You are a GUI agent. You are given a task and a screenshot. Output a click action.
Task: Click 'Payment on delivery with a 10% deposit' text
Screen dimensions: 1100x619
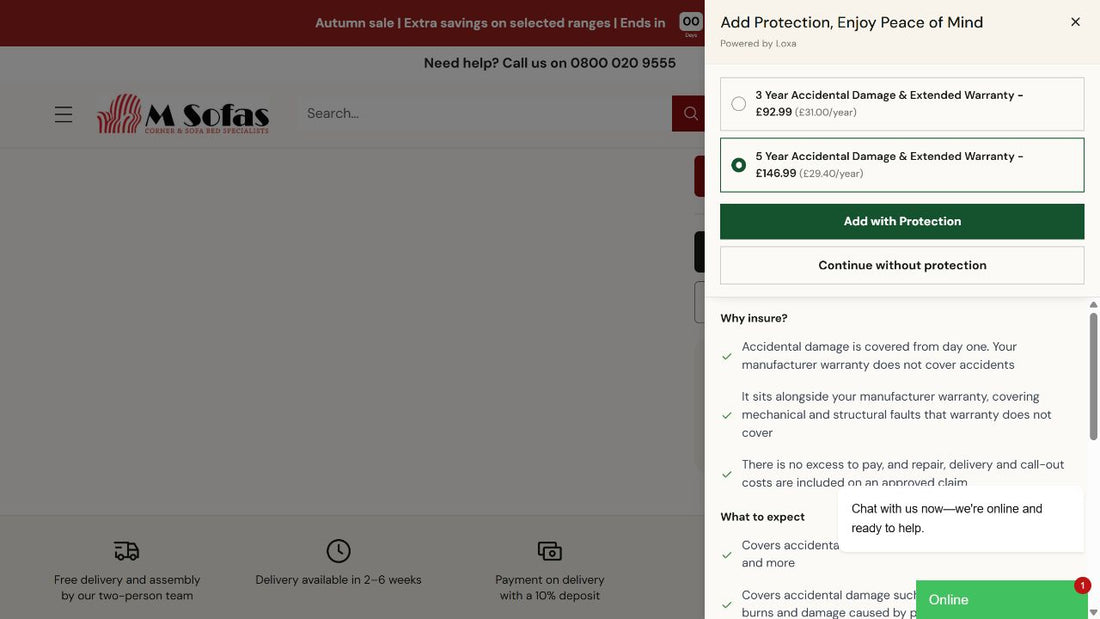(x=549, y=587)
